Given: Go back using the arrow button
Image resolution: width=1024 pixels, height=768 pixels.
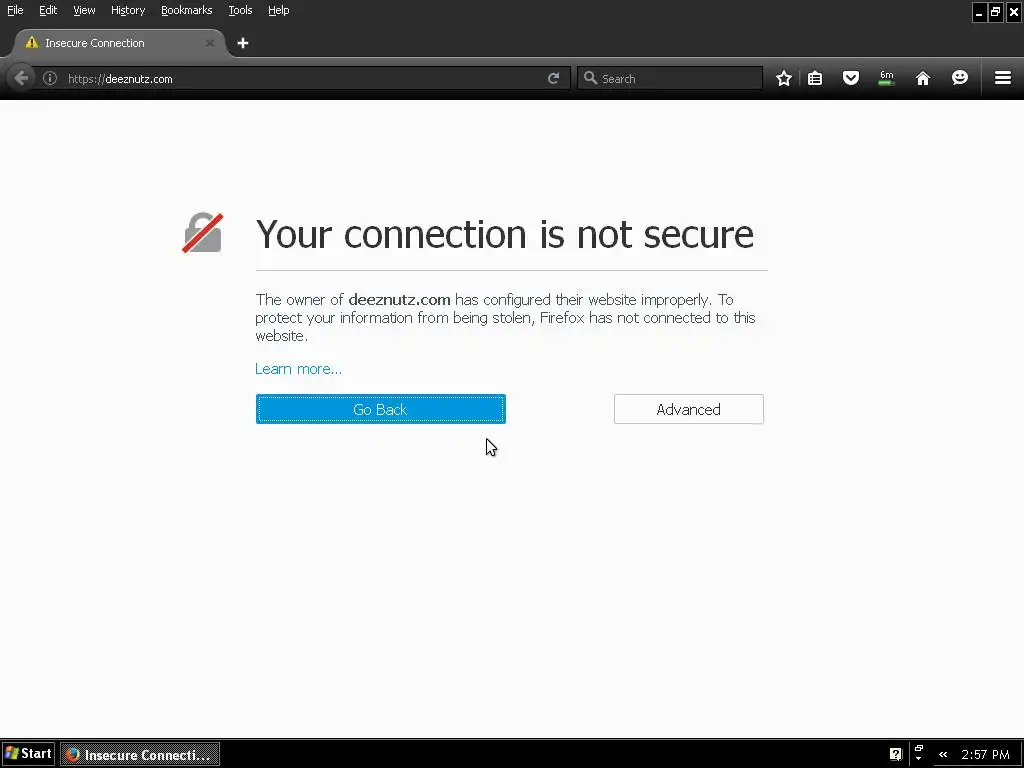Looking at the screenshot, I should pos(21,78).
